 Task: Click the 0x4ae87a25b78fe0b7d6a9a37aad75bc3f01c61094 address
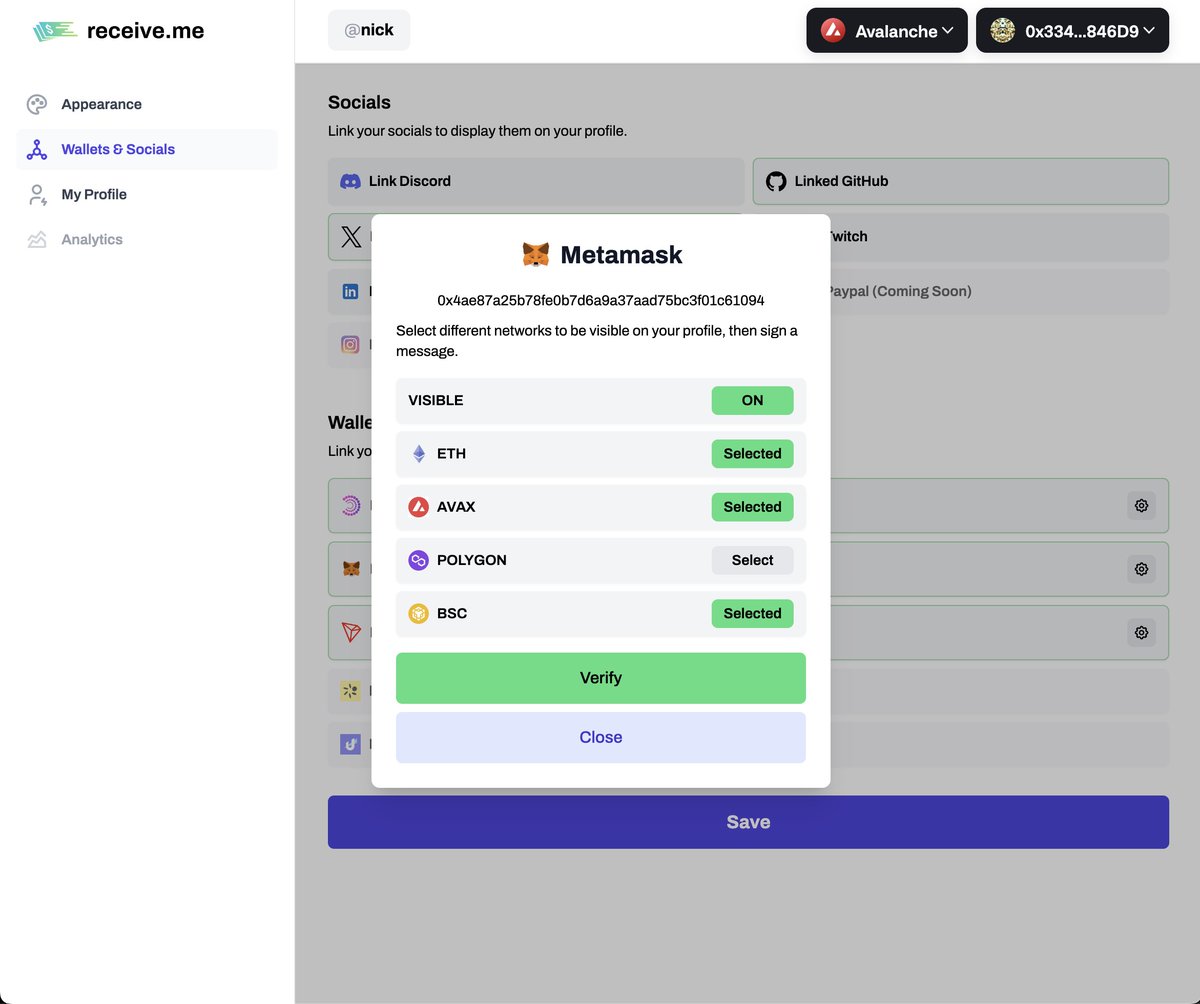pyautogui.click(x=601, y=300)
